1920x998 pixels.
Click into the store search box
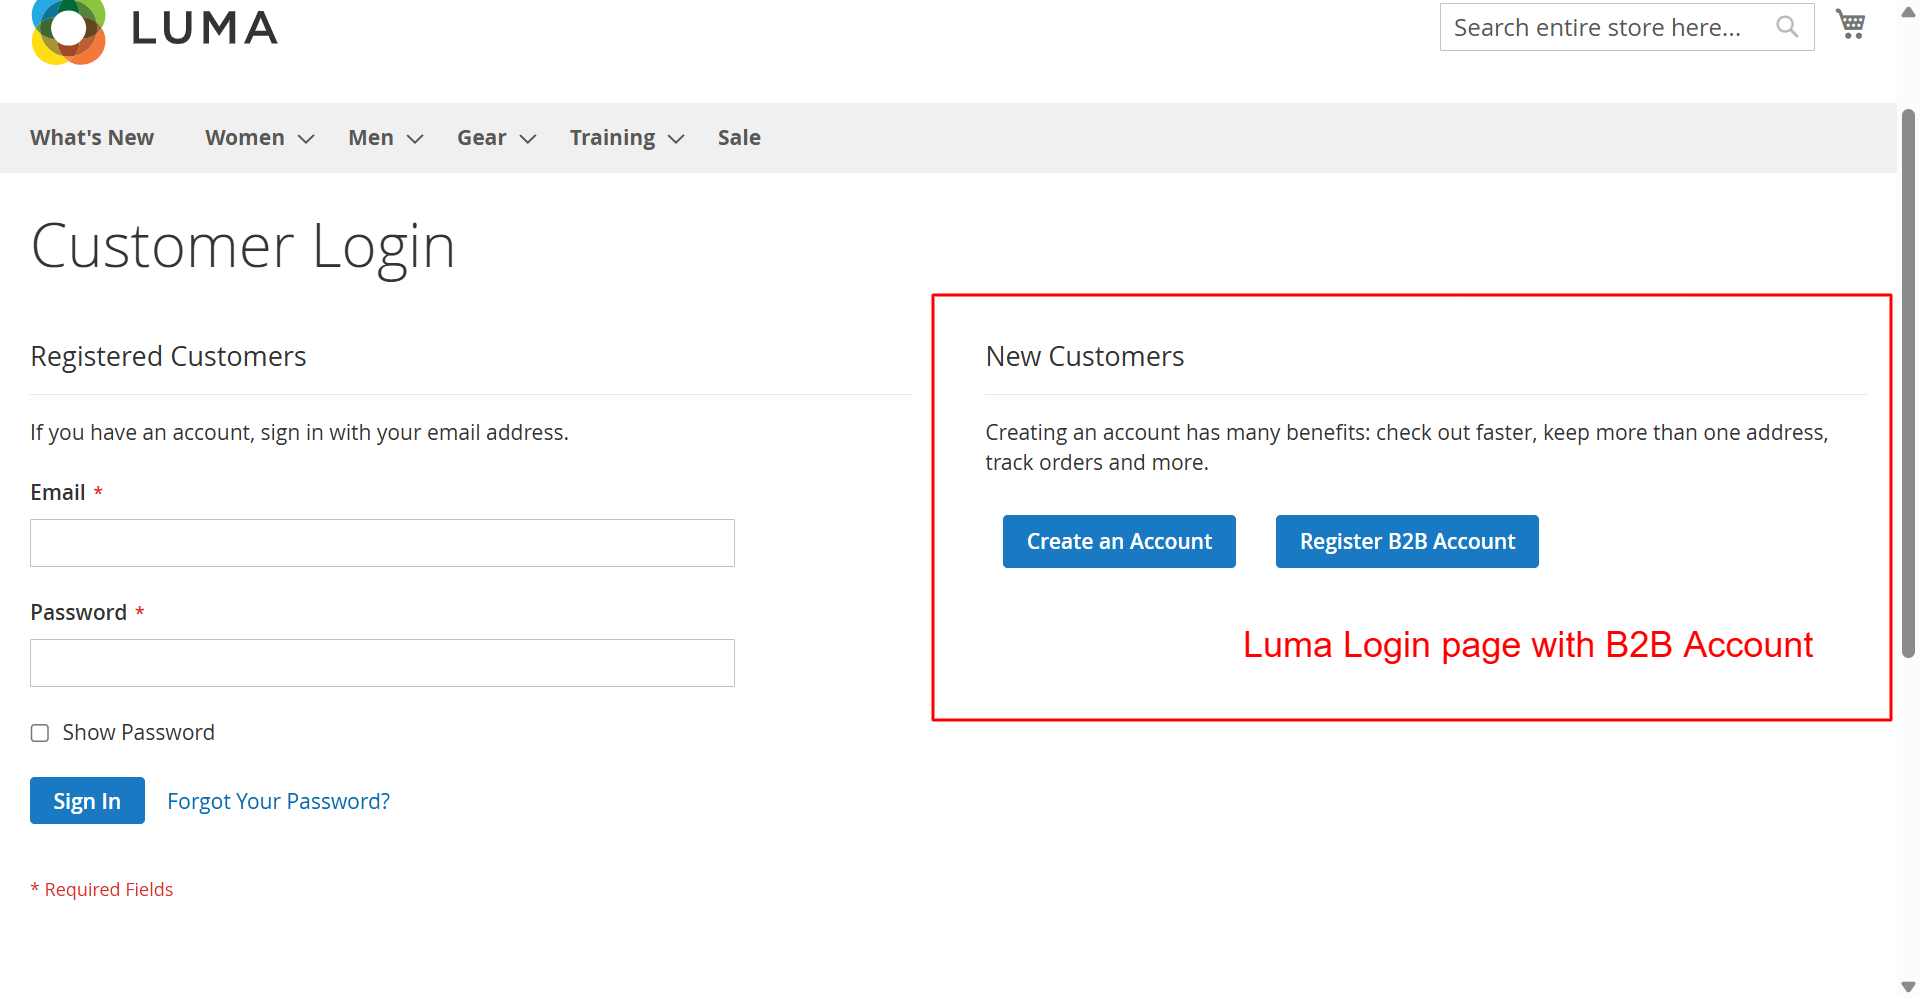point(1600,27)
